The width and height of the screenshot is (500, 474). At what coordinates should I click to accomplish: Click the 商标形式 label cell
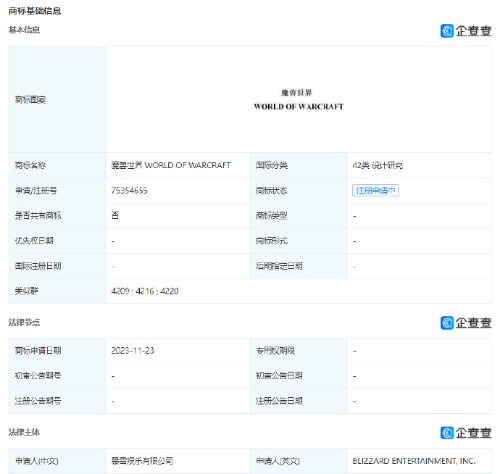click(298, 241)
